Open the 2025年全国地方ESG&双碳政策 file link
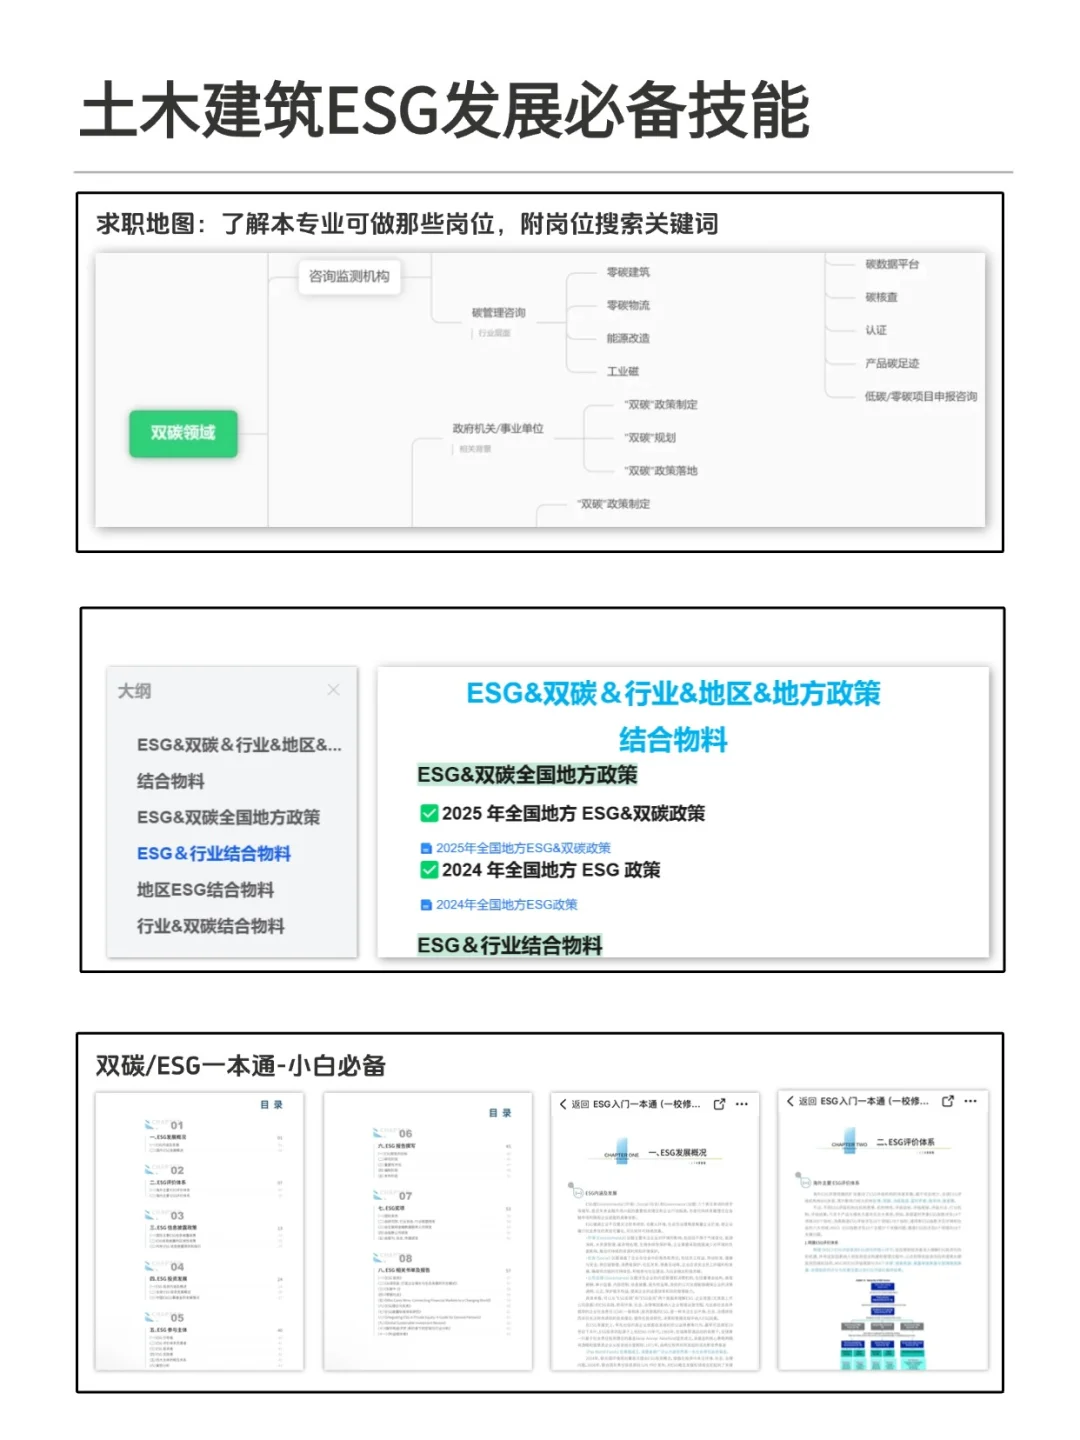Image resolution: width=1080 pixels, height=1440 pixels. [x=525, y=847]
